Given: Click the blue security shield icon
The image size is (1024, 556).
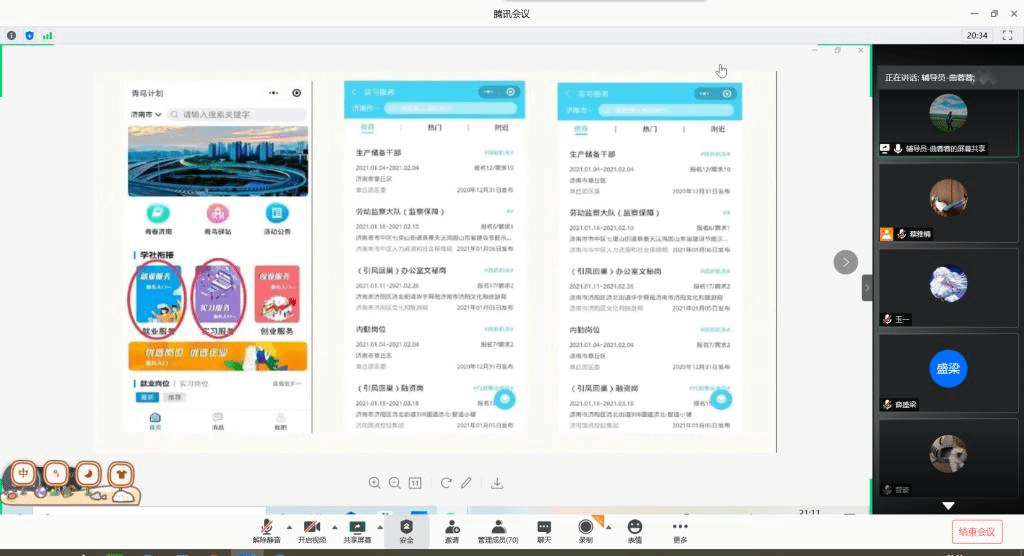Looking at the screenshot, I should 29,35.
